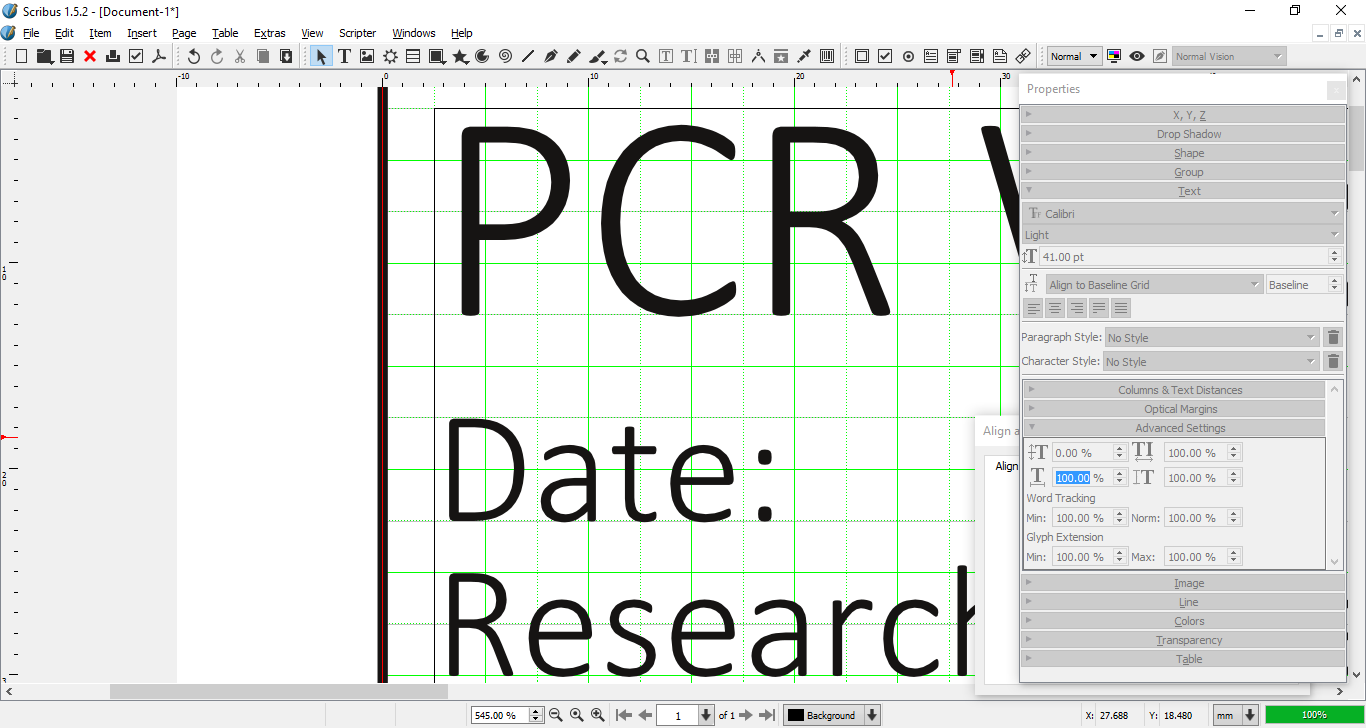
Task: Select the Text Frame tool
Action: click(344, 57)
